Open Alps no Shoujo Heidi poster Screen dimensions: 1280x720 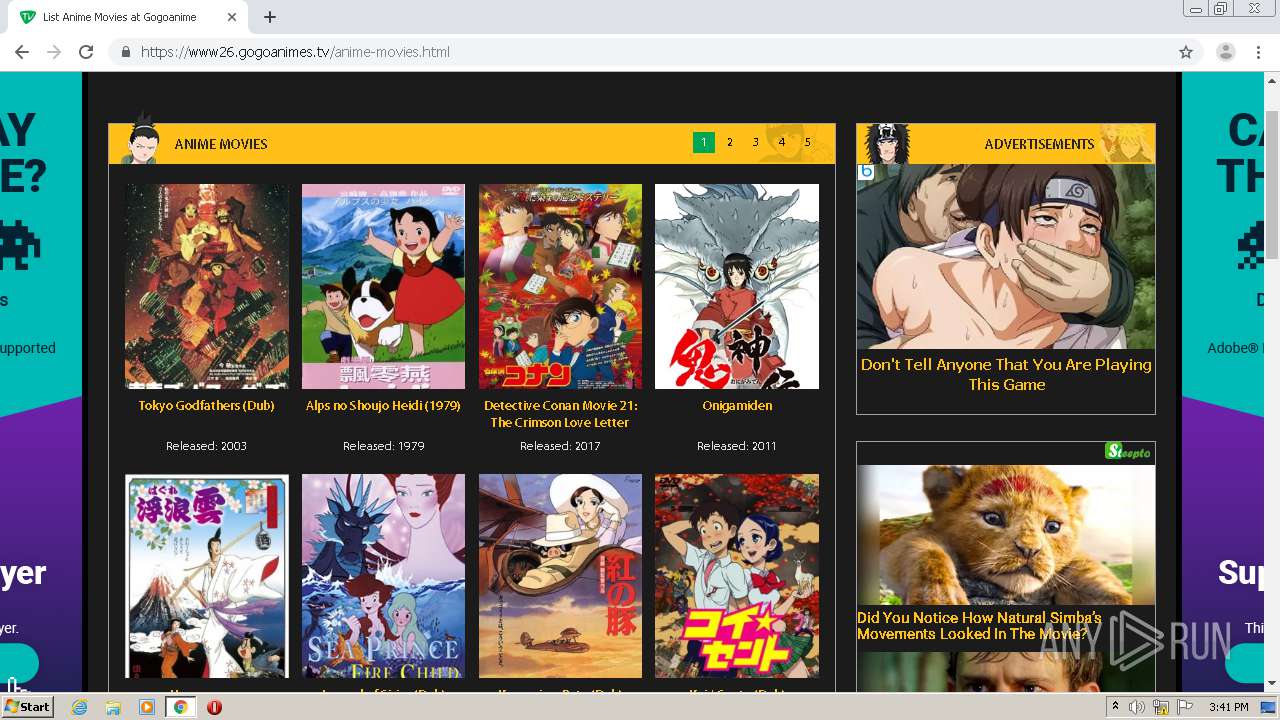(383, 286)
